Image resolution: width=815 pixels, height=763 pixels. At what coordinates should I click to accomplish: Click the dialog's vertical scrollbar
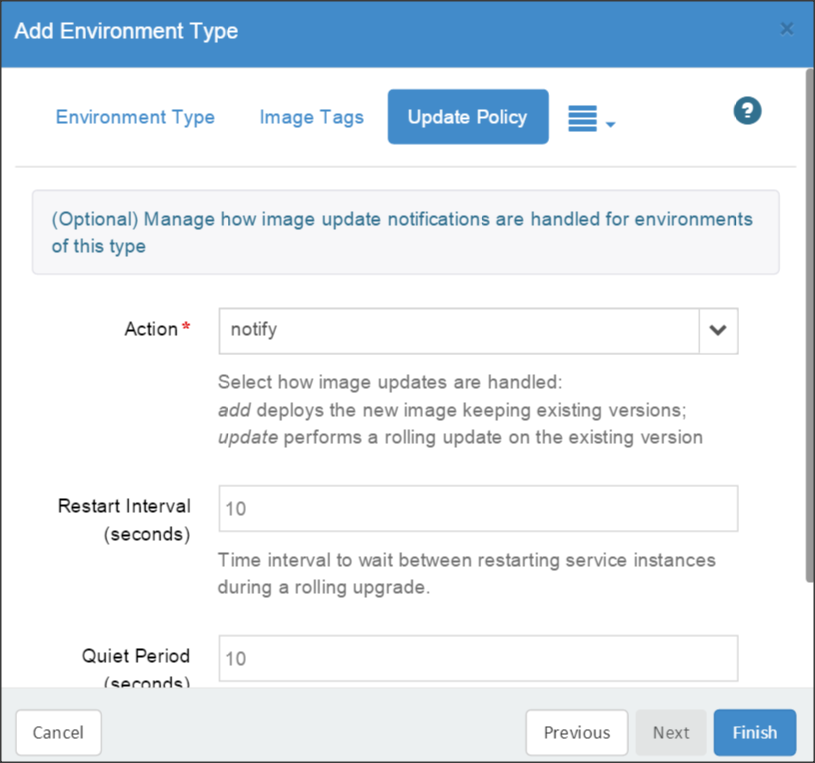point(809,330)
